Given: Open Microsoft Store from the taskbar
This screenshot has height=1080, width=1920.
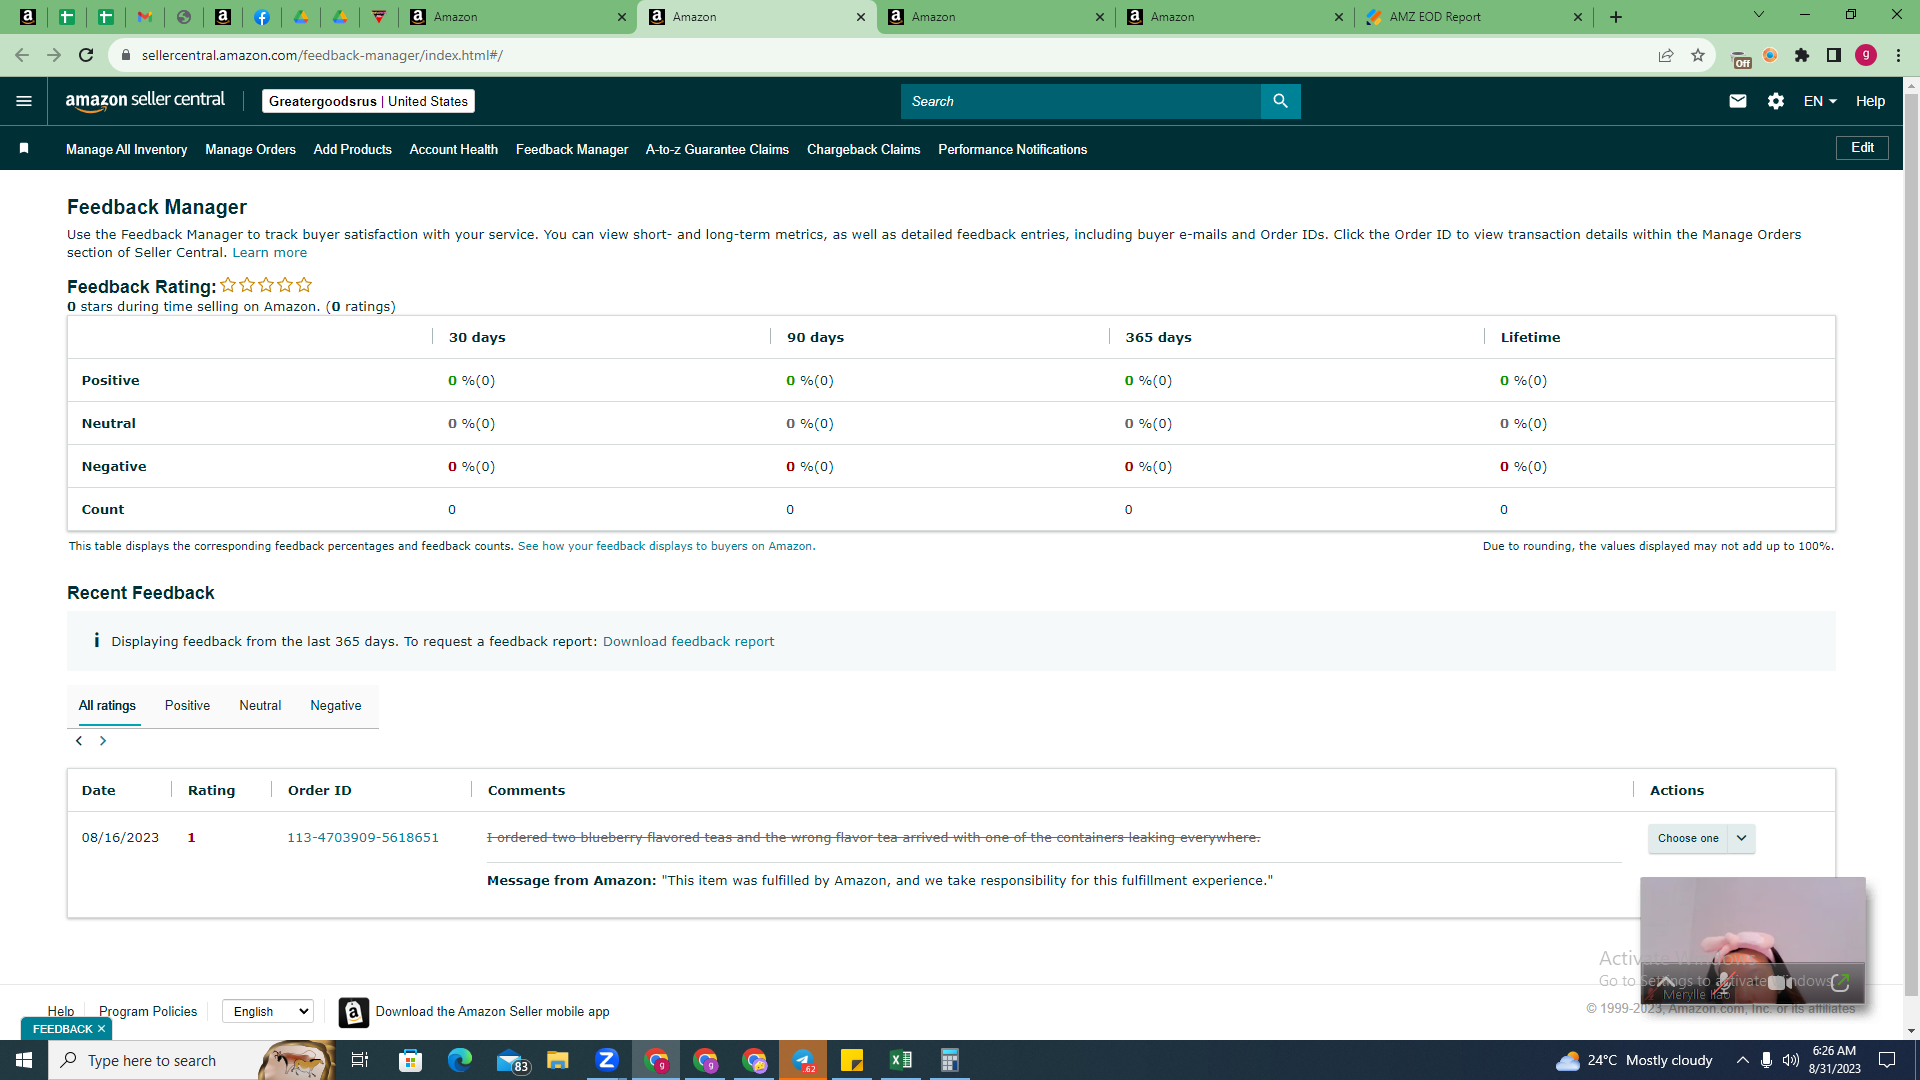Looking at the screenshot, I should pyautogui.click(x=411, y=1060).
